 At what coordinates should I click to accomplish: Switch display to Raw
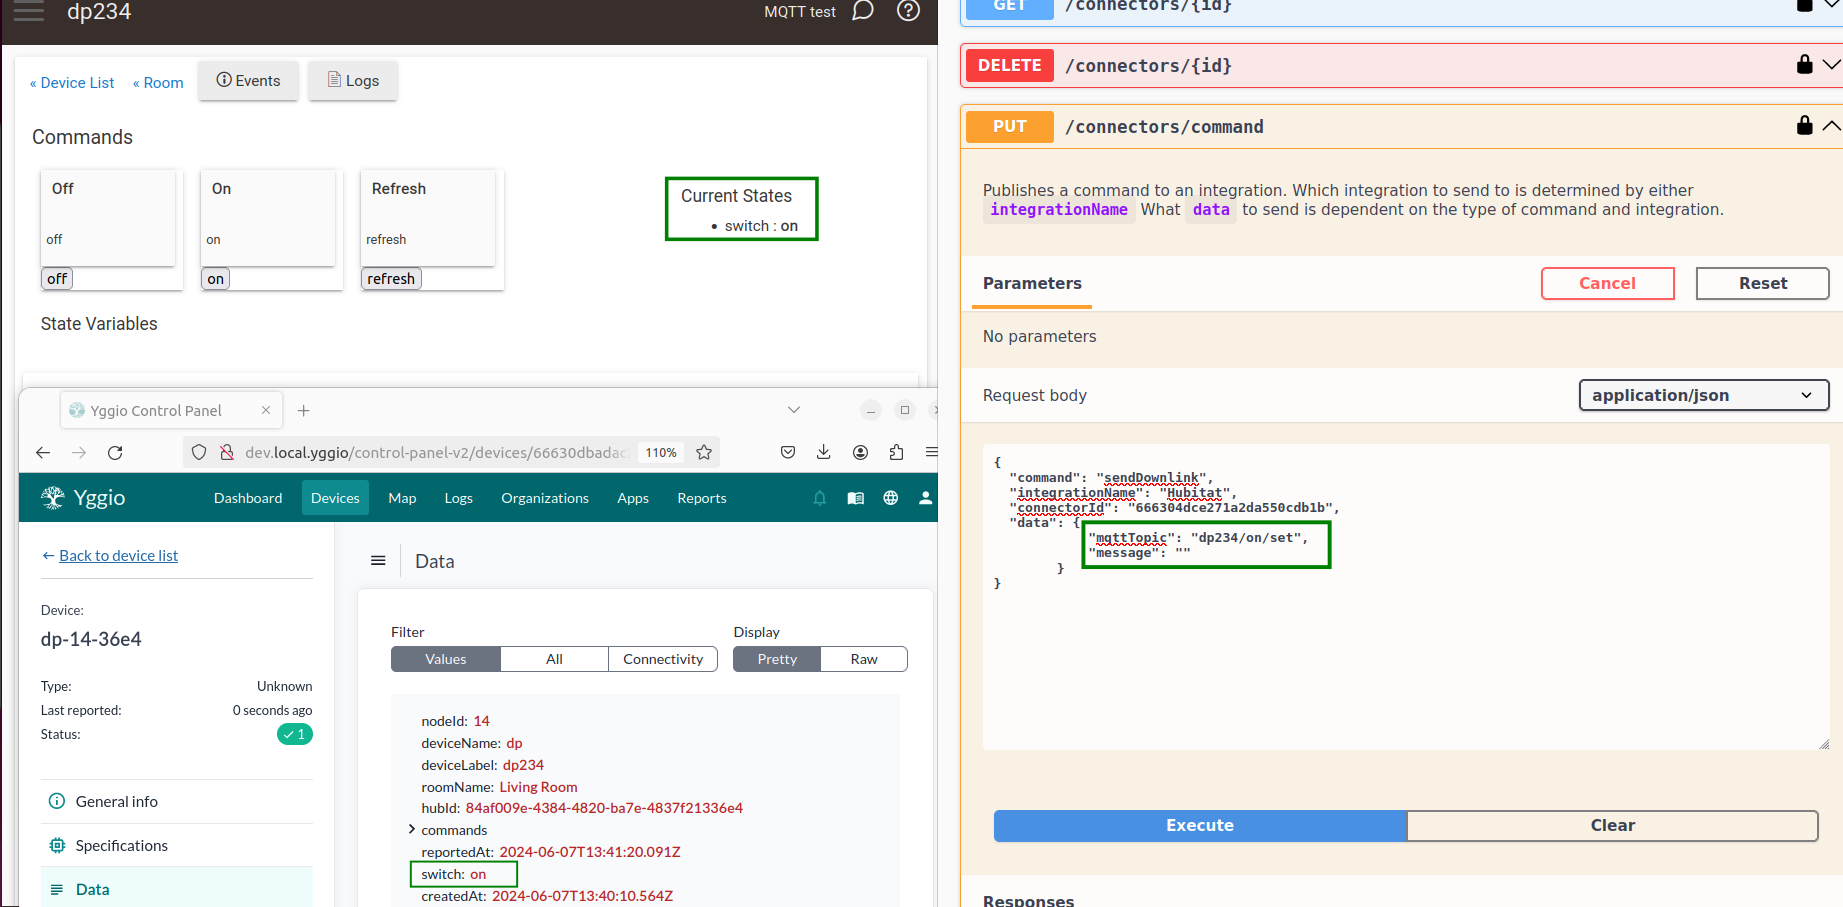coord(864,659)
